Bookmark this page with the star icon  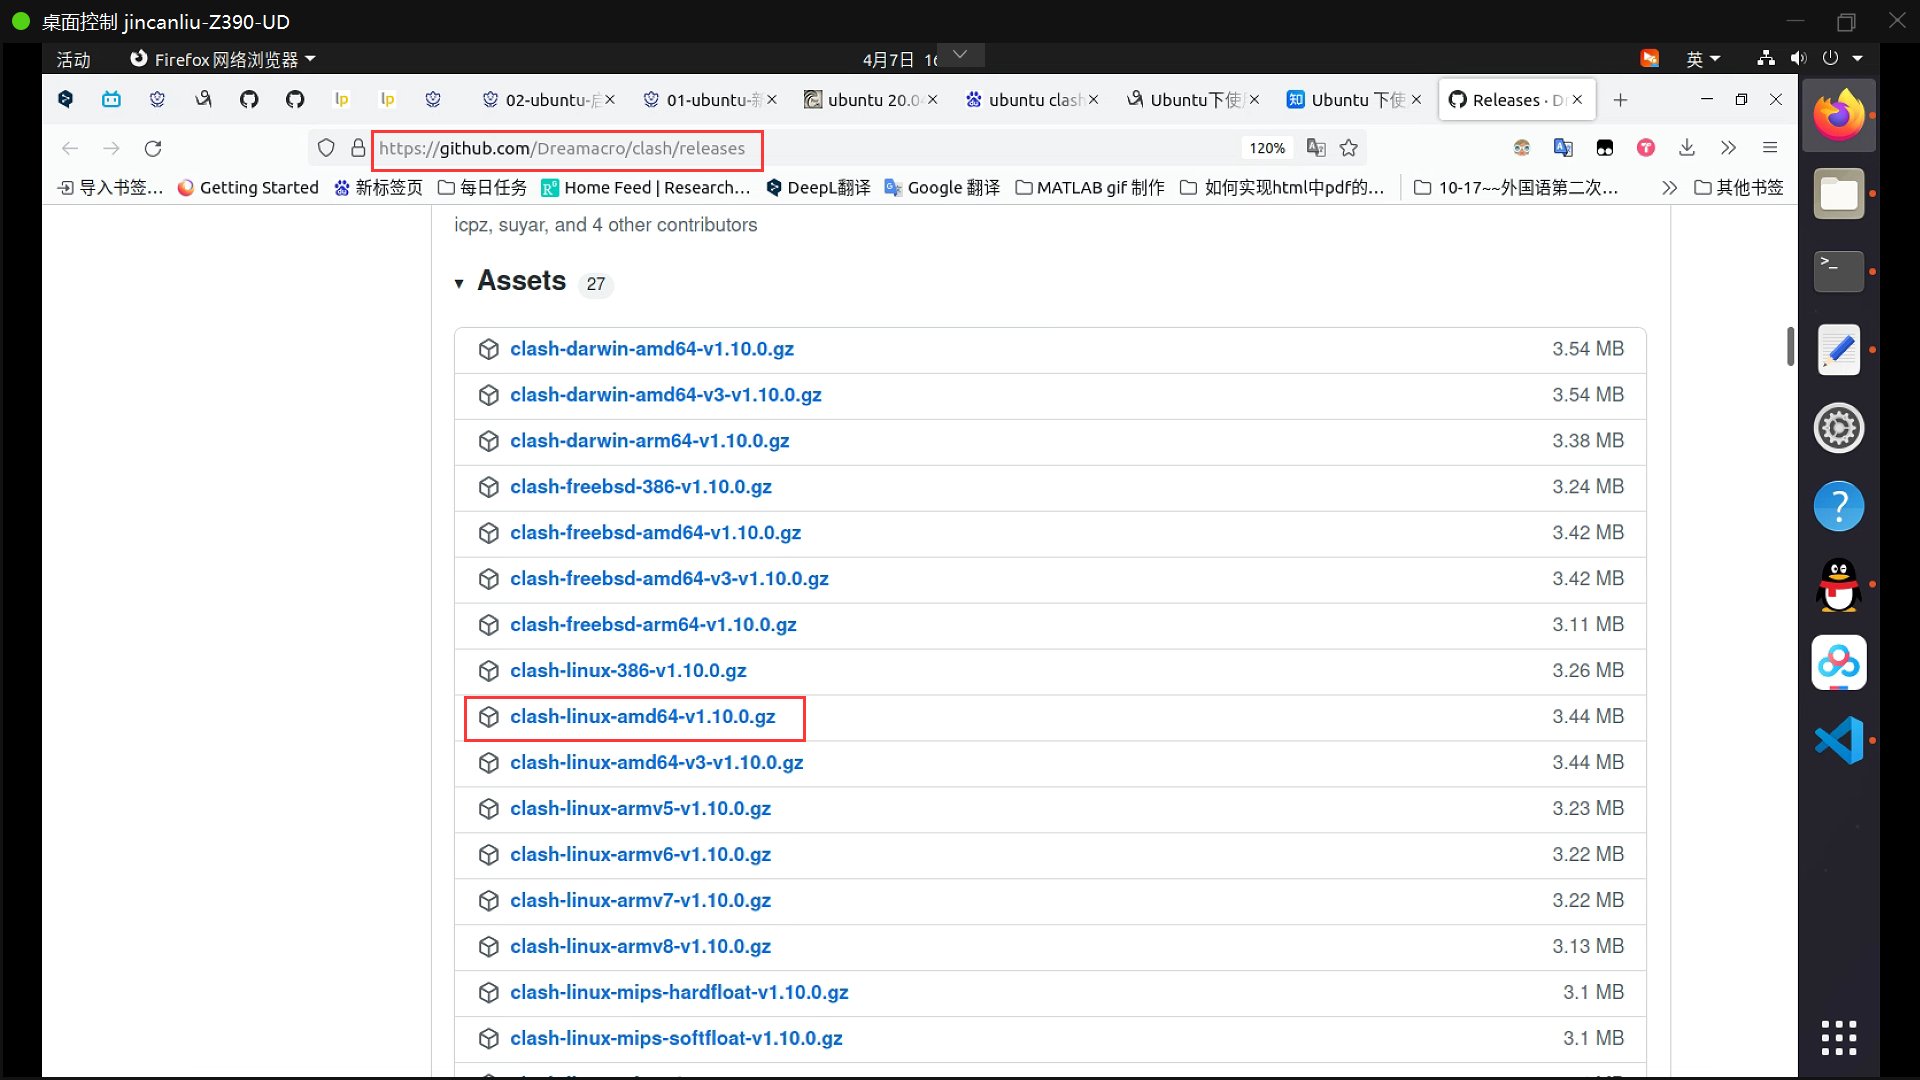click(x=1349, y=148)
